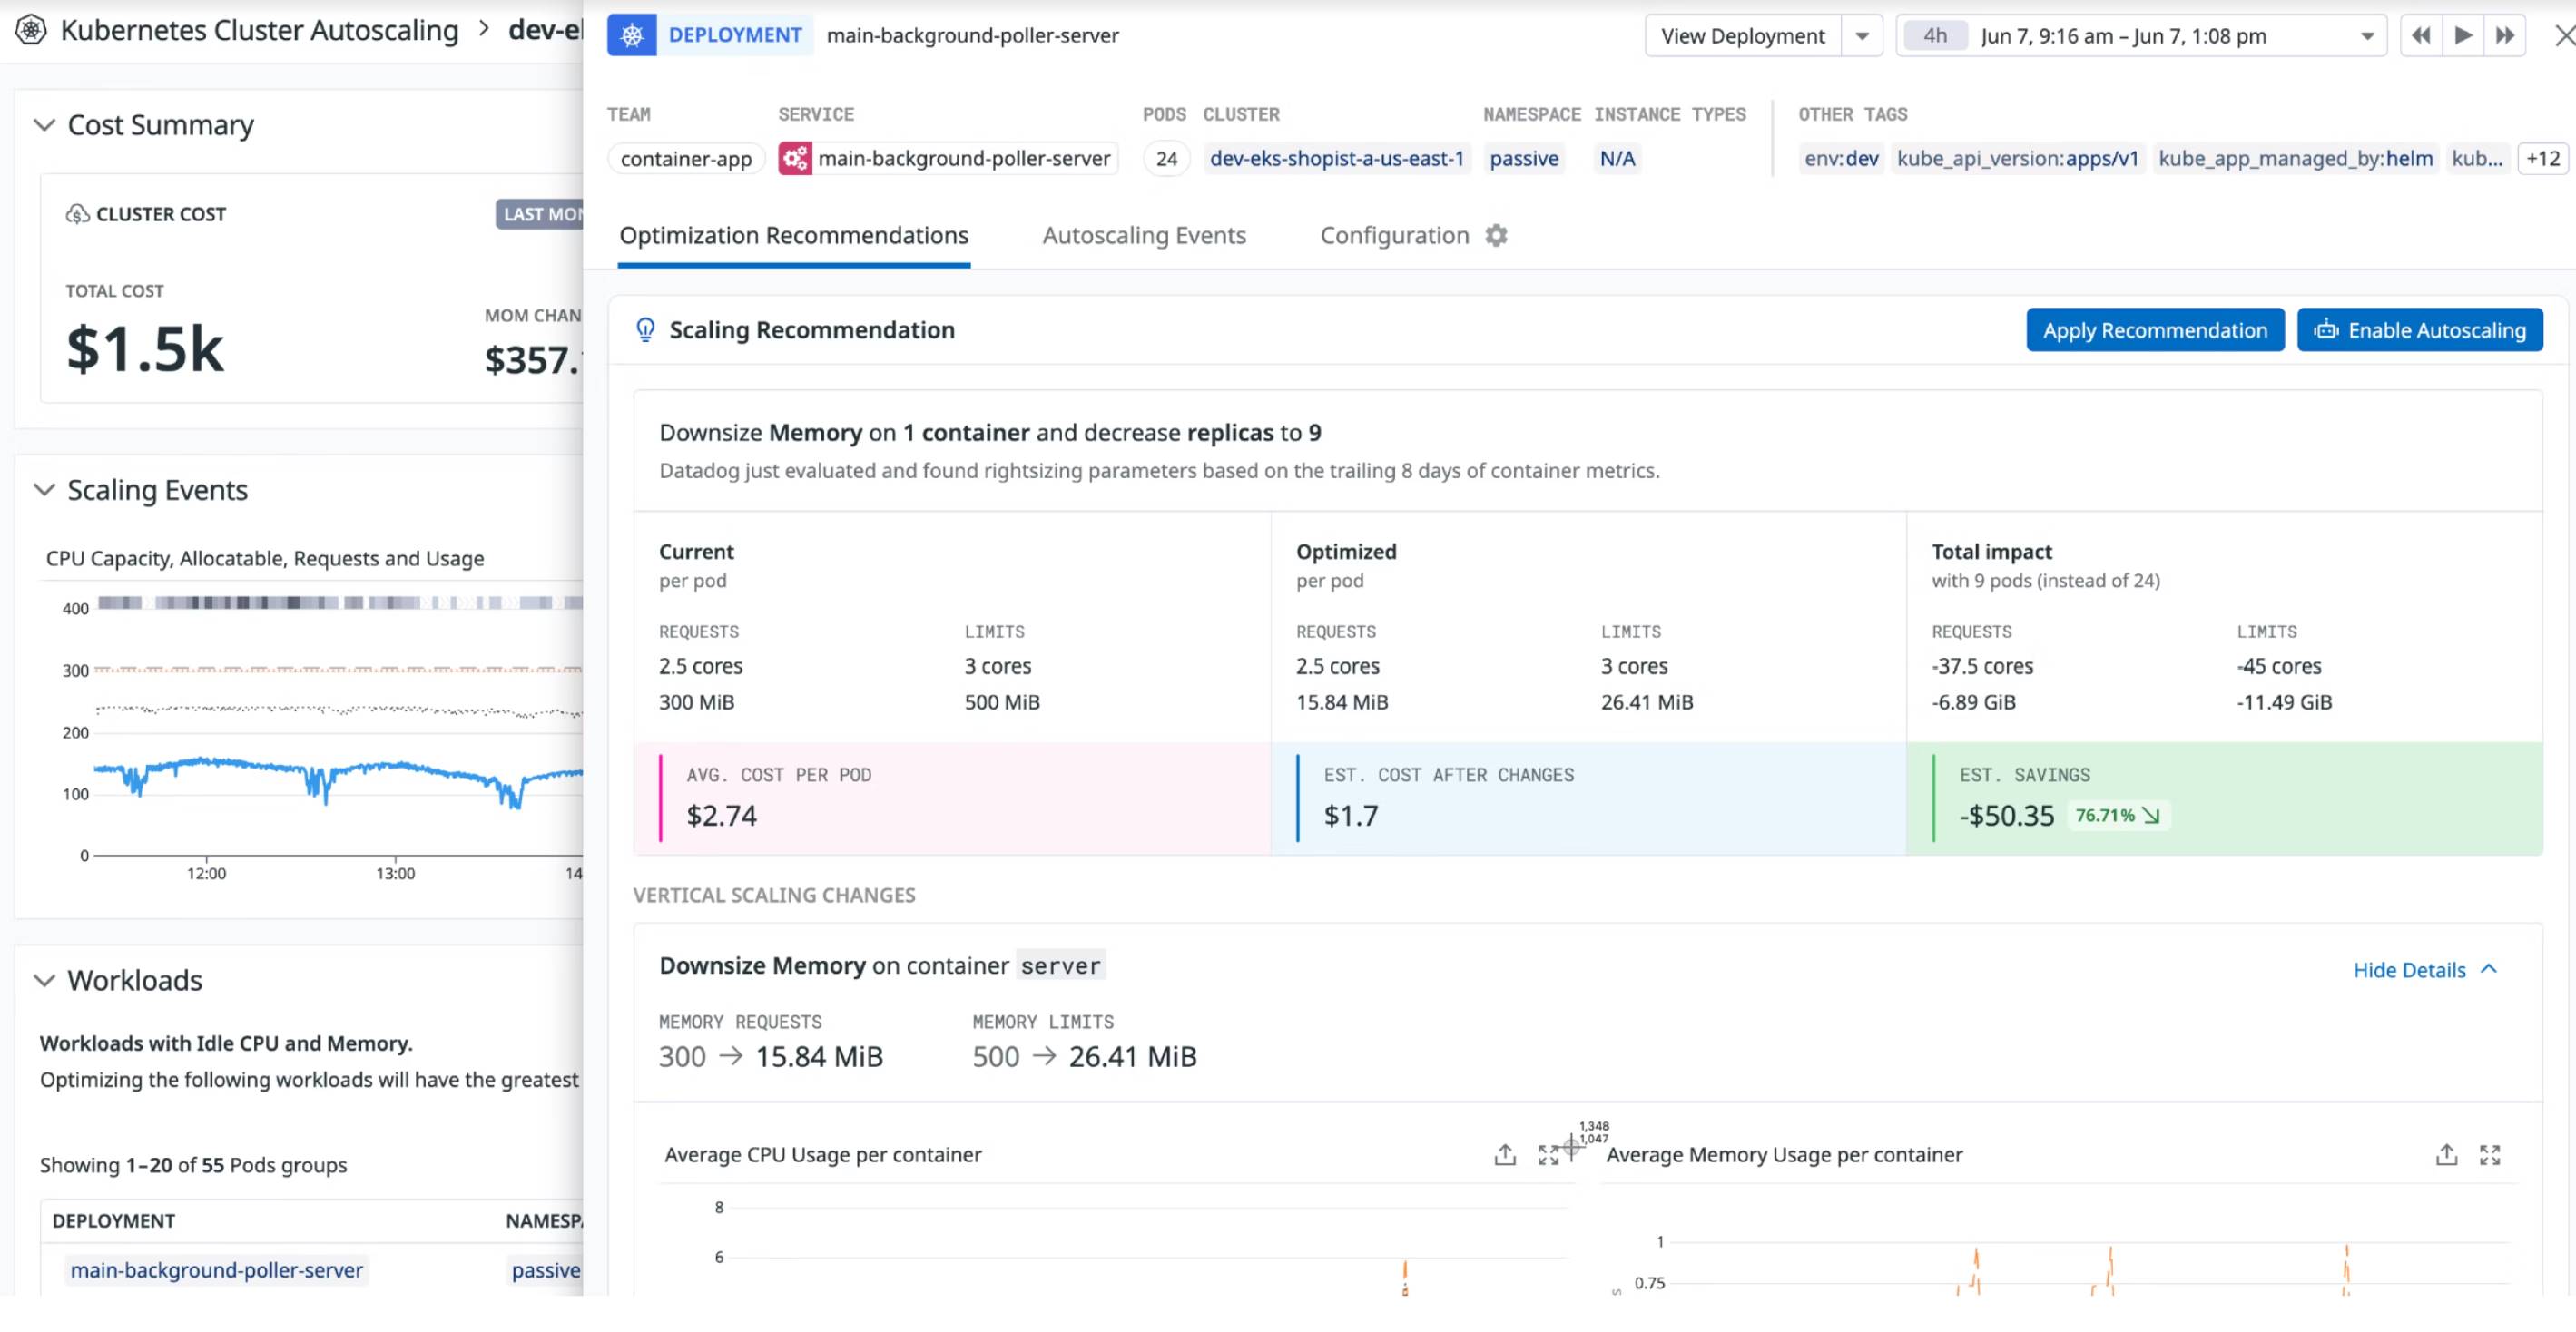Click the env:dev tag
2576x1332 pixels.
pos(1841,158)
